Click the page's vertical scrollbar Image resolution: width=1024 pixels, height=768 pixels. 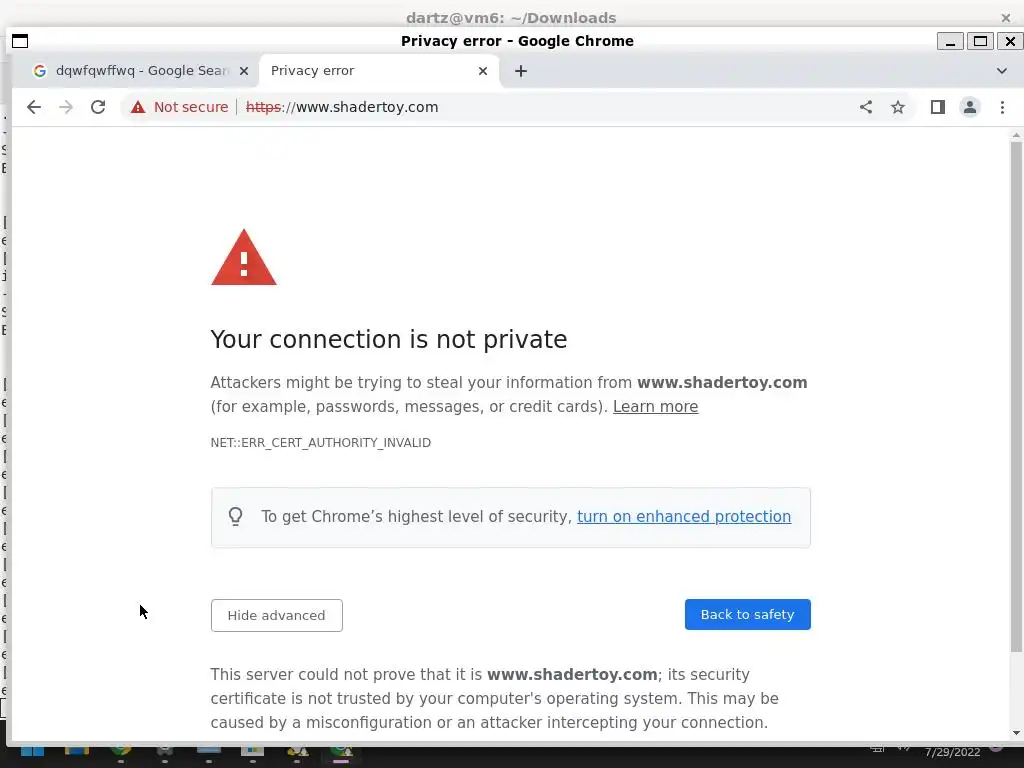coord(1016,400)
